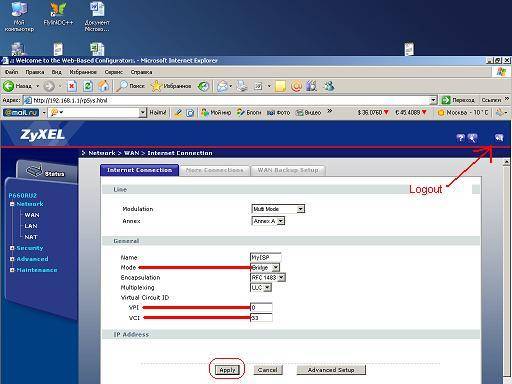The width and height of the screenshot is (512, 384).
Task: Open the Mail envelope toolbar icon
Action: pyautogui.click(x=222, y=86)
